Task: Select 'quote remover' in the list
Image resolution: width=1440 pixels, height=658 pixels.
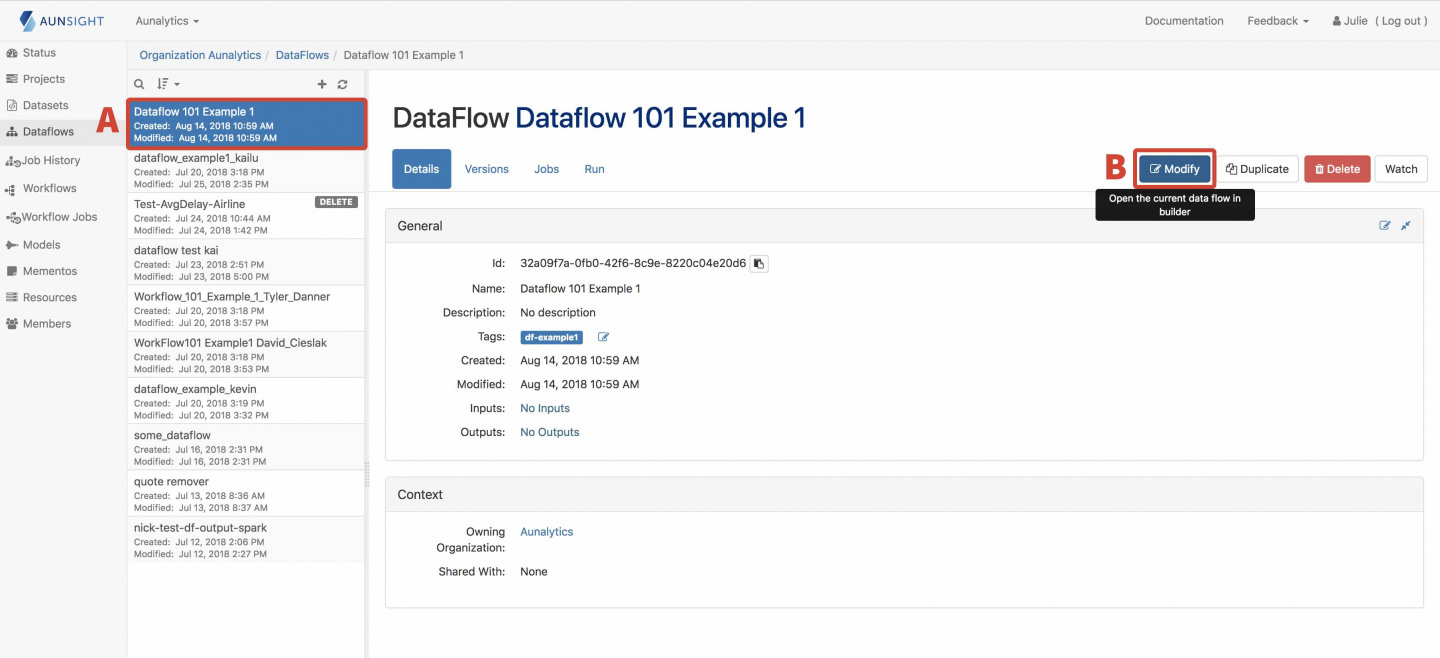Action: 247,493
